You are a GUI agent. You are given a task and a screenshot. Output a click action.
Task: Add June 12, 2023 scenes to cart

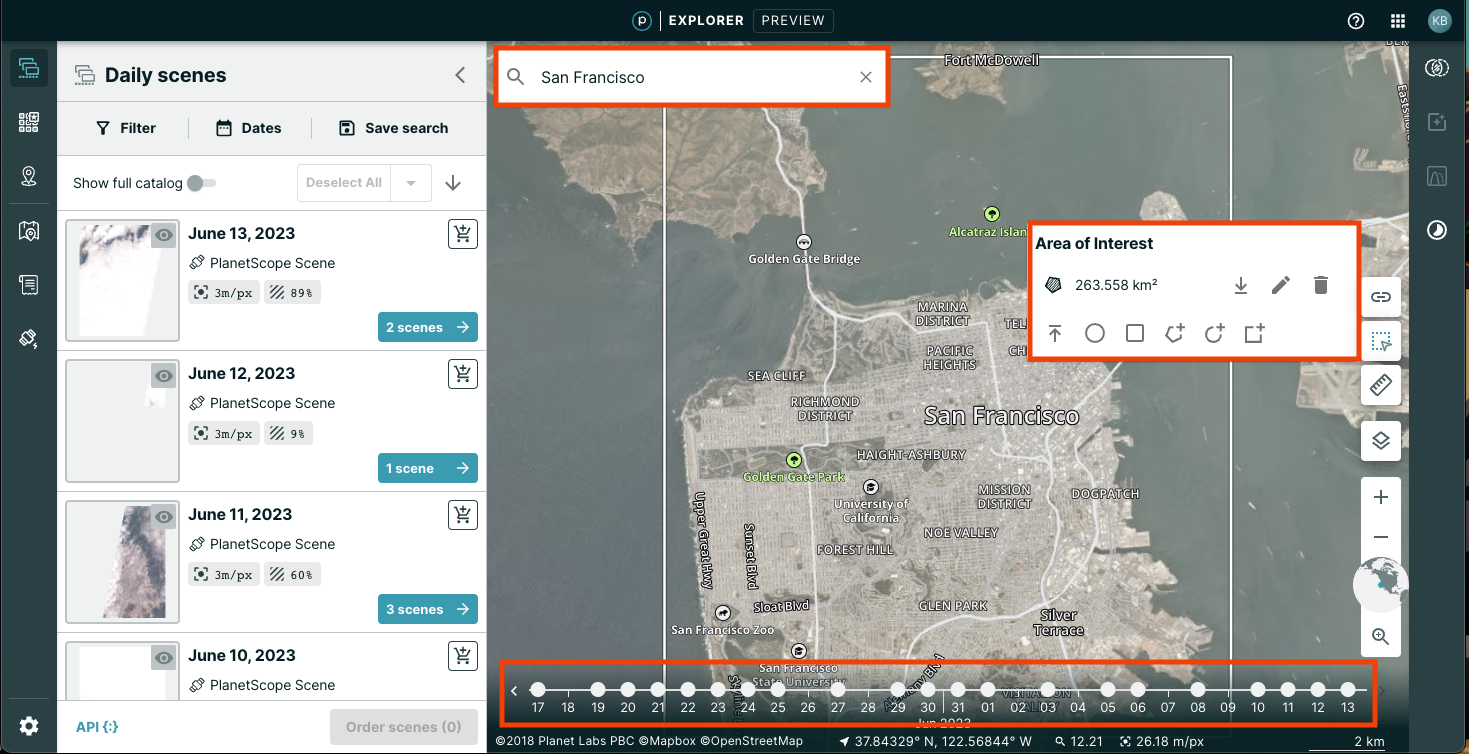(463, 374)
